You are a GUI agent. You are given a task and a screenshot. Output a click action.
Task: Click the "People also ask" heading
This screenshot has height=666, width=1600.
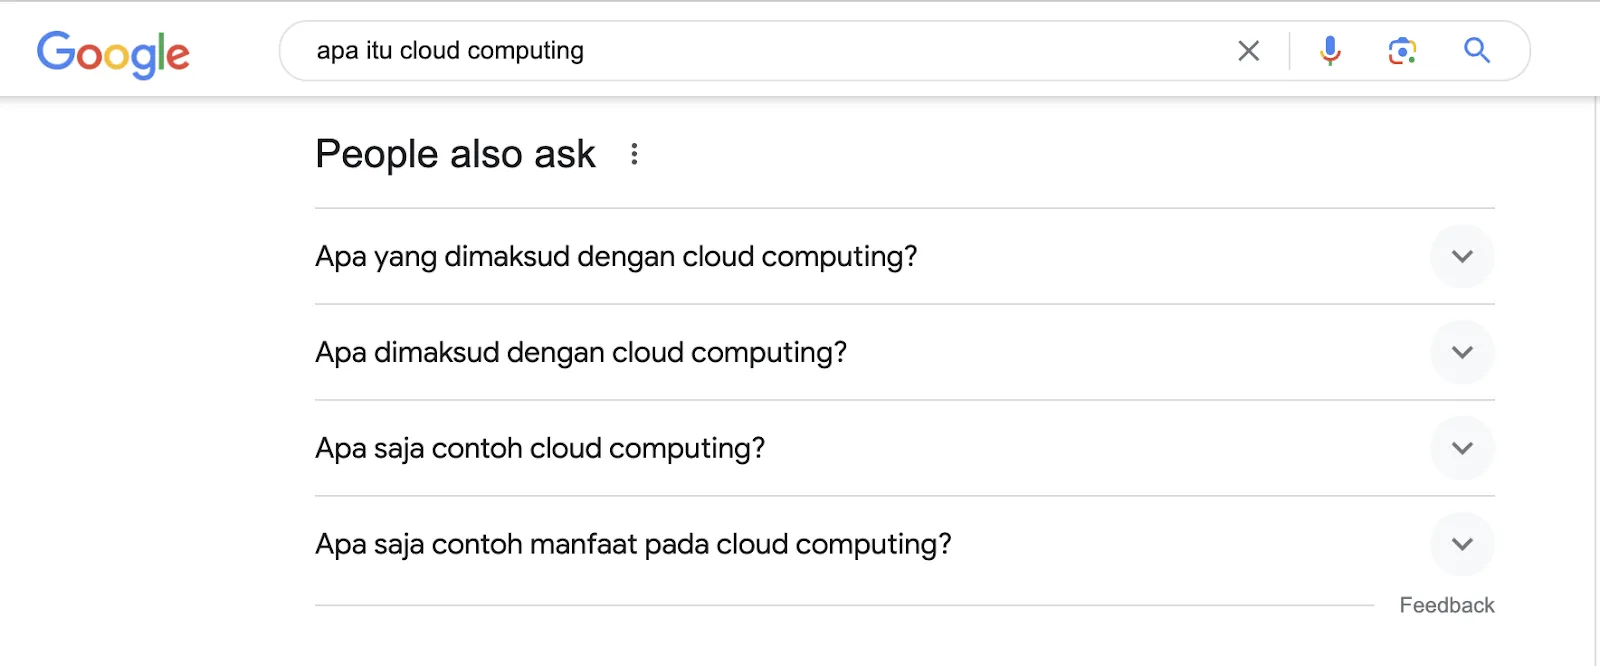point(455,154)
